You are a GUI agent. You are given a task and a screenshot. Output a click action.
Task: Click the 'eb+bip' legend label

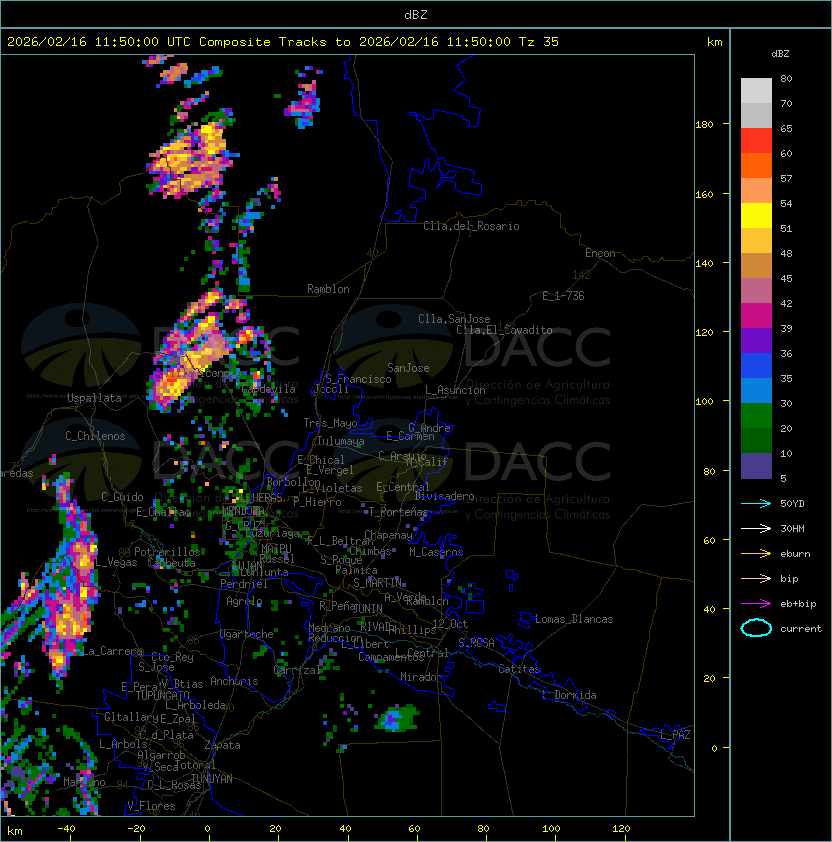[x=798, y=604]
